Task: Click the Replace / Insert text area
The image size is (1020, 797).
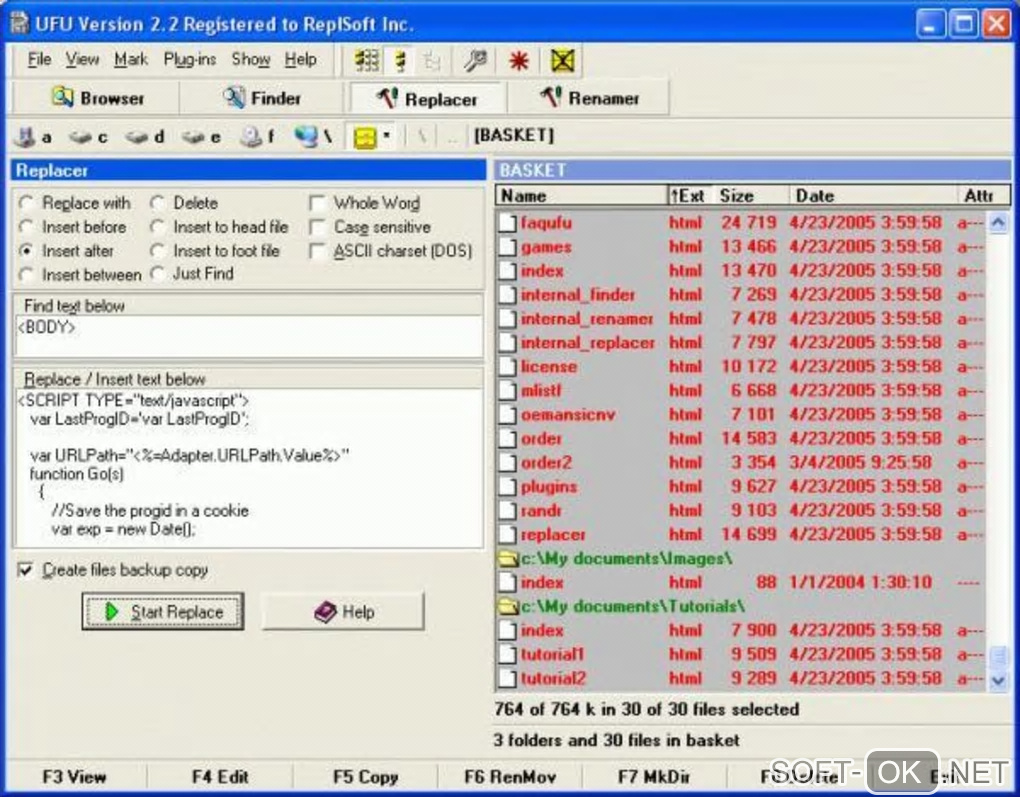Action: (248, 467)
